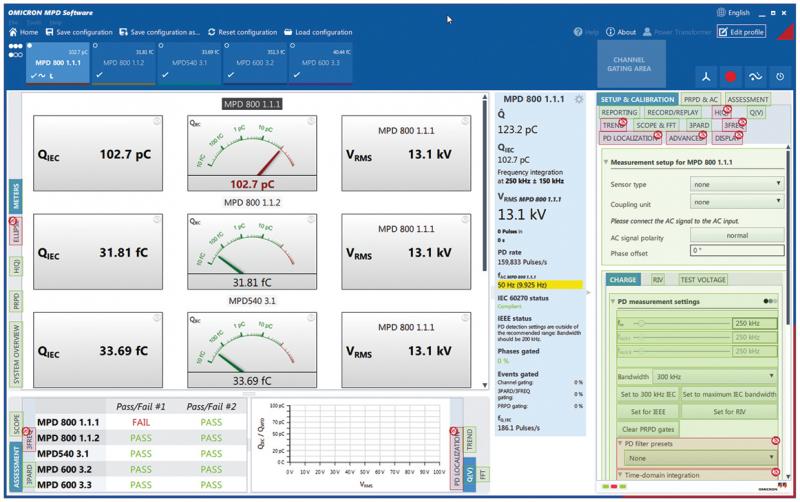Image resolution: width=800 pixels, height=502 pixels.
Task: Open the gear settings beside MPD 800 1.1.1
Action: (x=579, y=99)
